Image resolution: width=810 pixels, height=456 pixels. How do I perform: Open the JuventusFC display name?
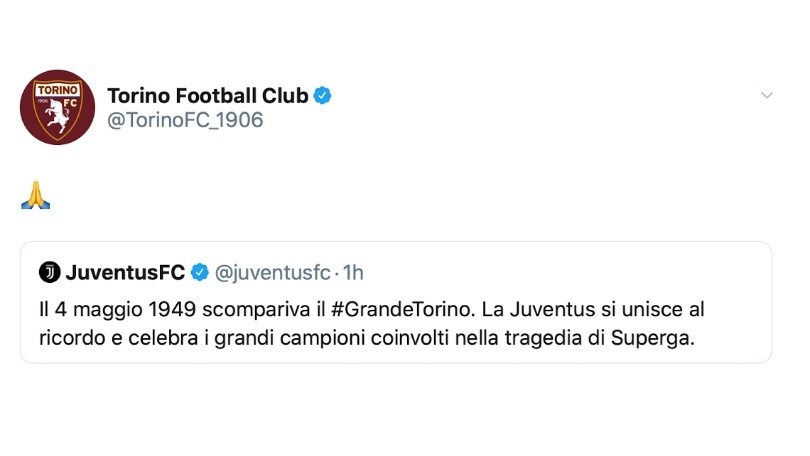tap(125, 272)
